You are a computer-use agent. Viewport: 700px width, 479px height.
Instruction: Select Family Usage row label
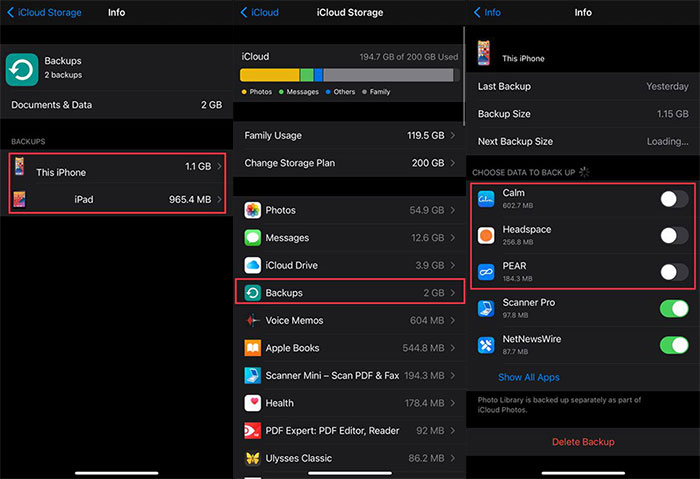coord(273,135)
